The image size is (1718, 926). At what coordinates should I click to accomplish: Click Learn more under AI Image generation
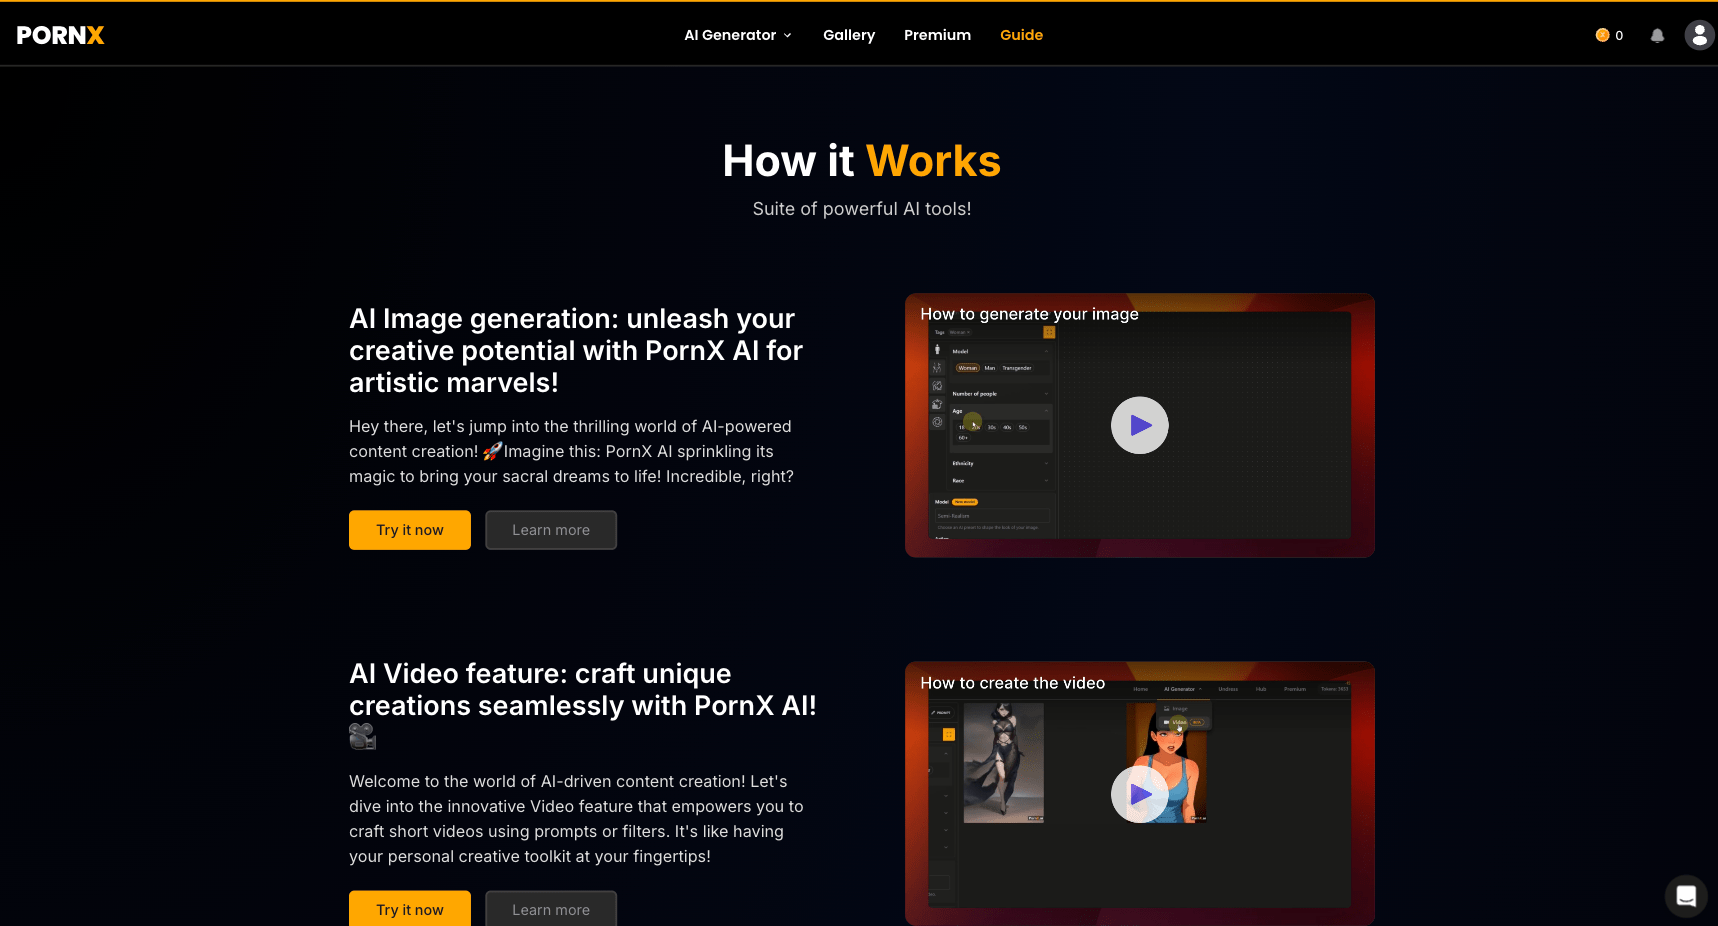pyautogui.click(x=551, y=530)
